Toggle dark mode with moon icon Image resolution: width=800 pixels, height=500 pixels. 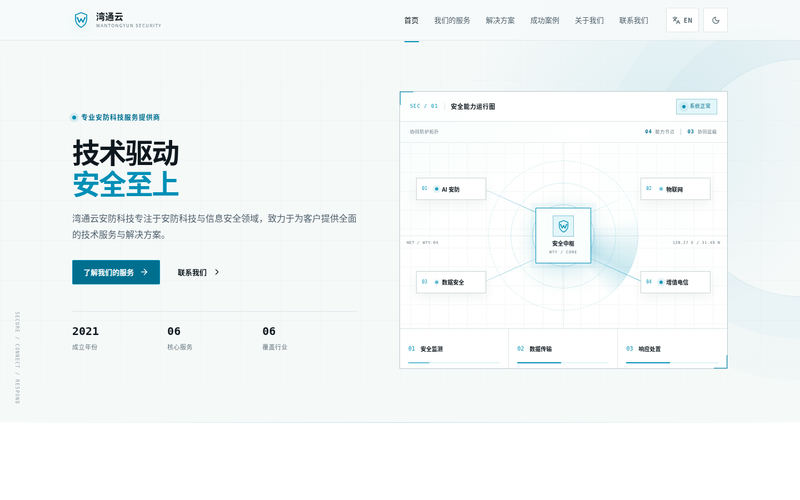(x=715, y=20)
